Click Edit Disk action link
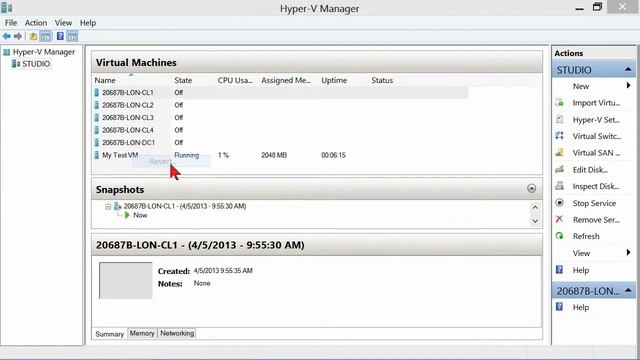This screenshot has height=360, width=640. (x=590, y=169)
